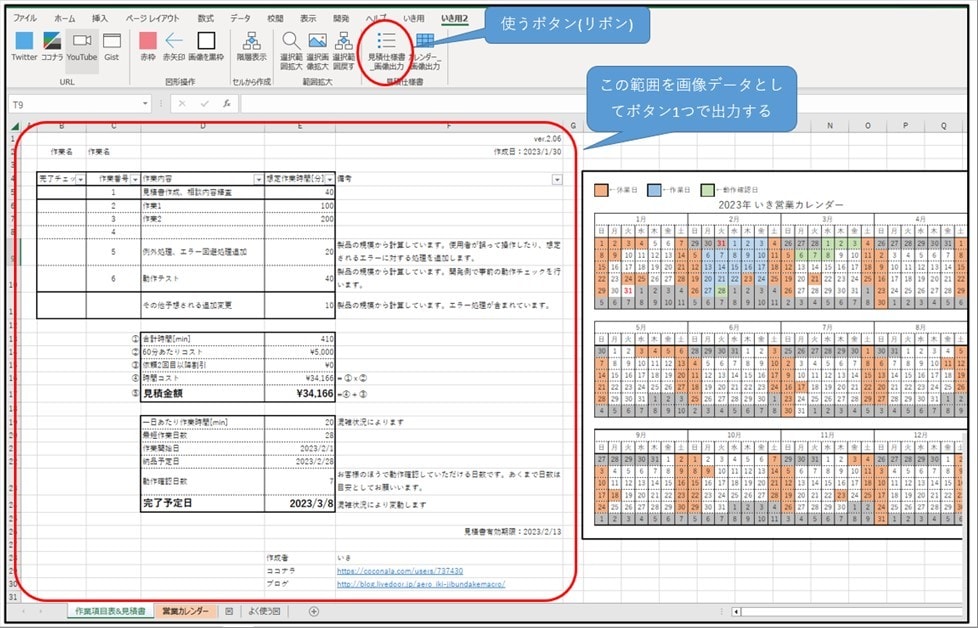Insert a red arrow with 赤矢印
Screen dimensions: 978x628
174,46
